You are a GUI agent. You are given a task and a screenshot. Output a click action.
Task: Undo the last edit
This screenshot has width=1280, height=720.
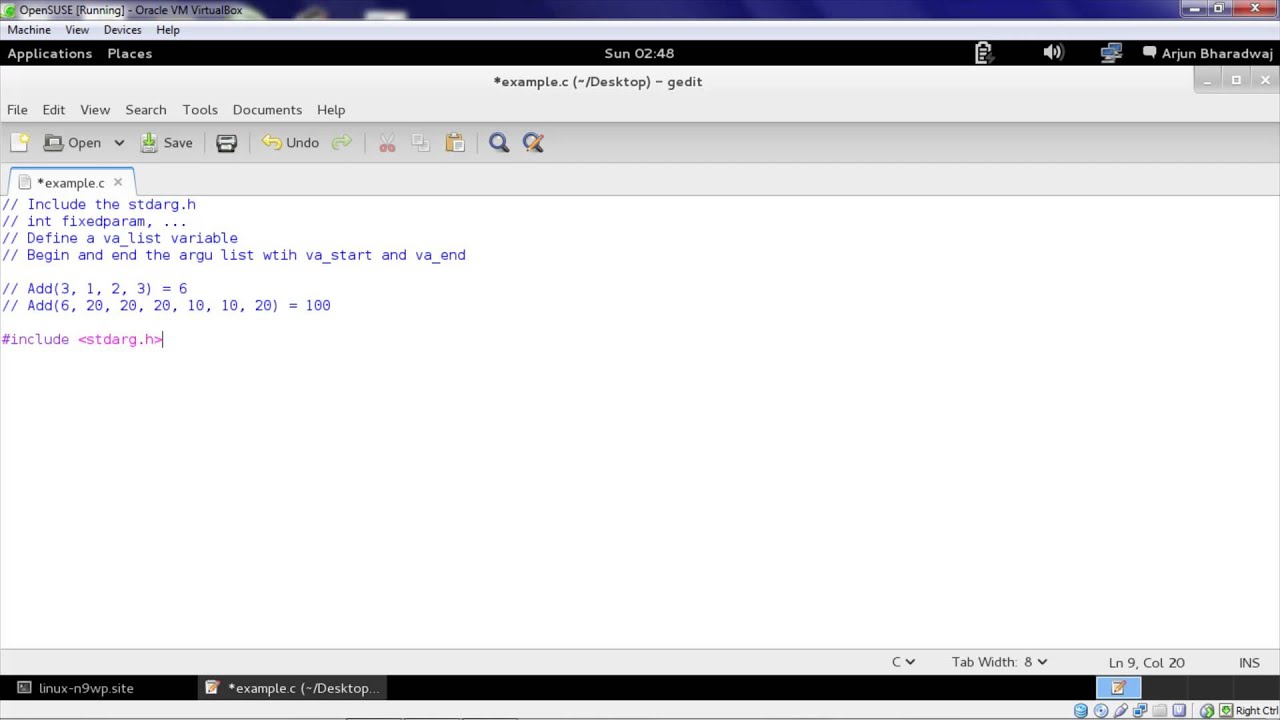point(290,143)
